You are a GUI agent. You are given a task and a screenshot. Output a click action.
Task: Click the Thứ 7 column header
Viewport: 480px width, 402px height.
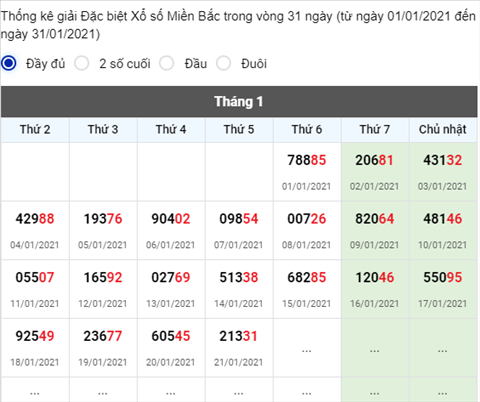pyautogui.click(x=375, y=129)
